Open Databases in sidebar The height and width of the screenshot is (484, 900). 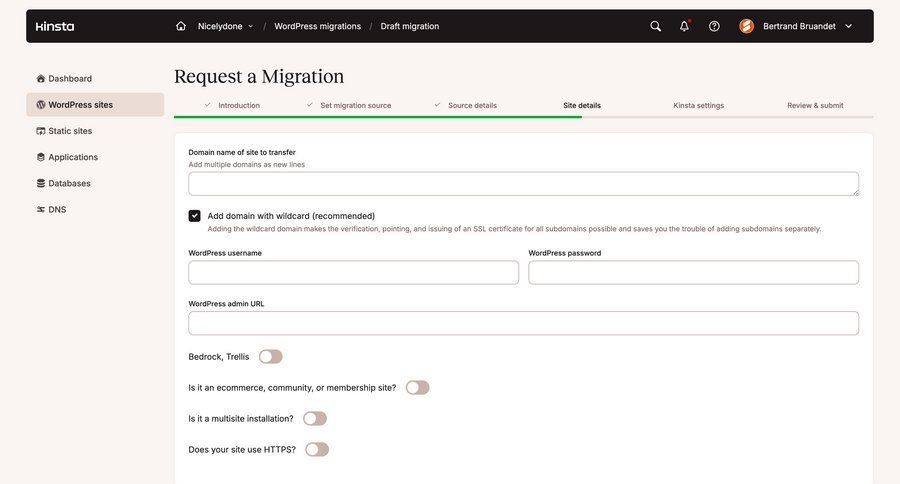pyautogui.click(x=69, y=183)
